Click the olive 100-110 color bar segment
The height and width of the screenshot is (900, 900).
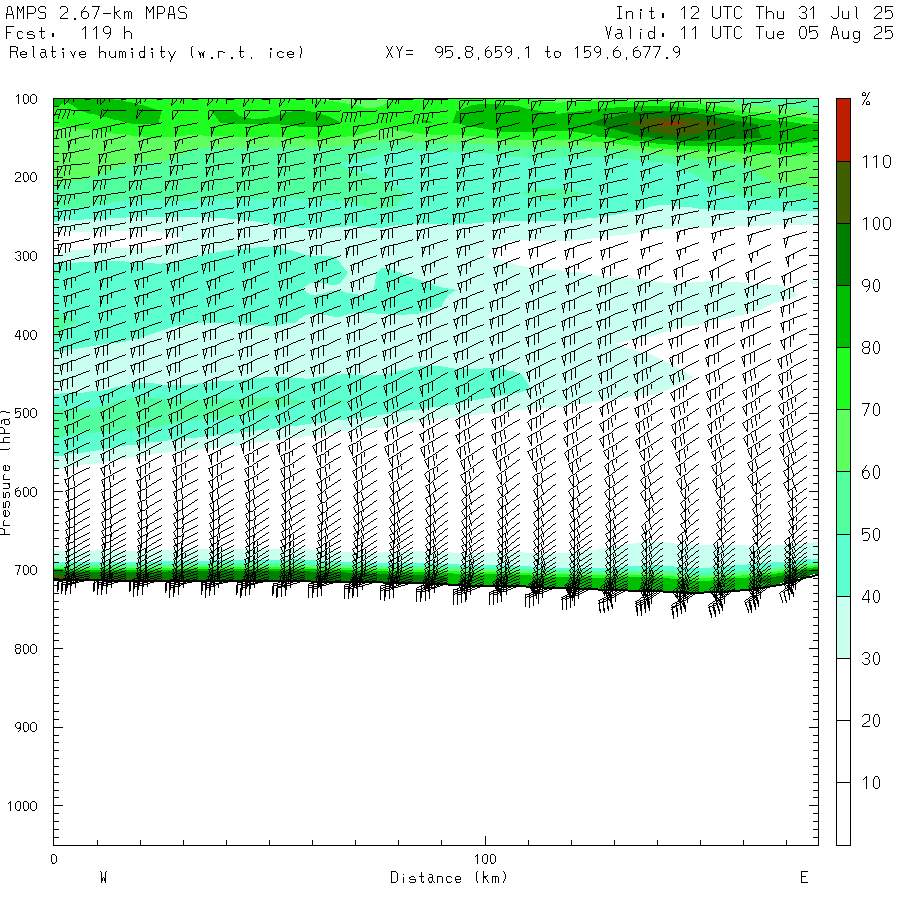pos(843,192)
